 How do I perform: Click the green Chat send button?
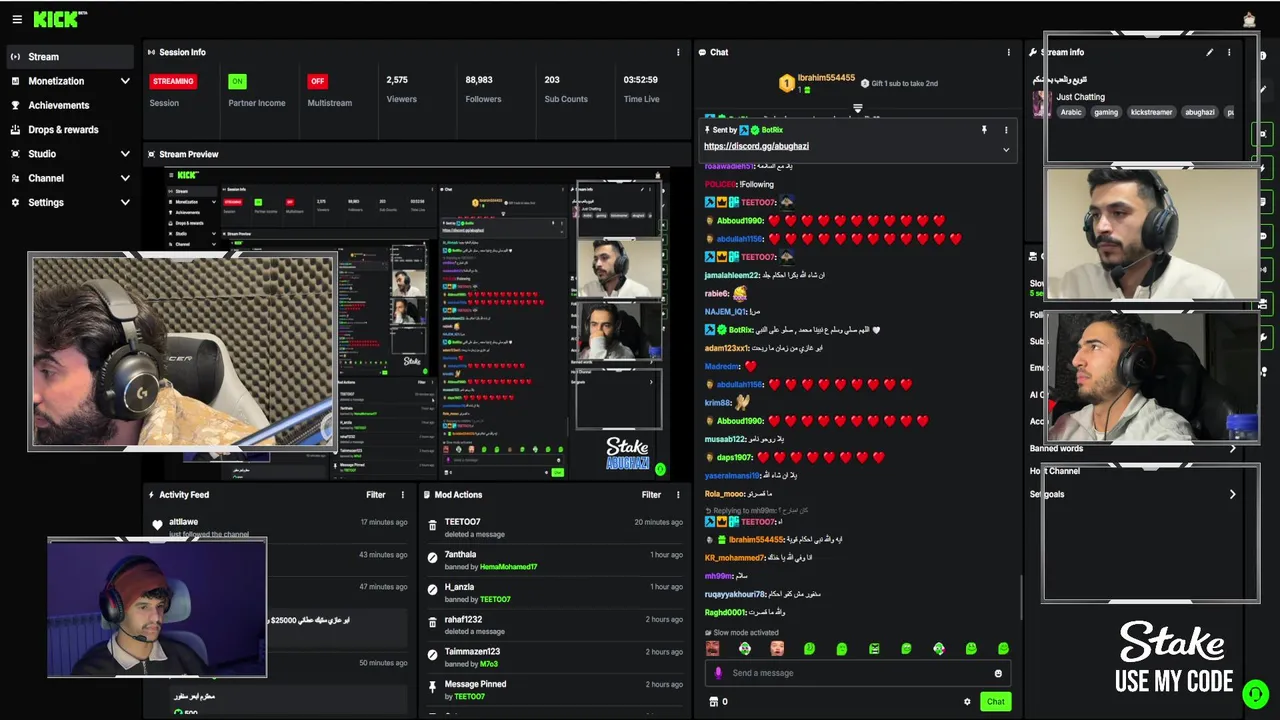(x=995, y=702)
